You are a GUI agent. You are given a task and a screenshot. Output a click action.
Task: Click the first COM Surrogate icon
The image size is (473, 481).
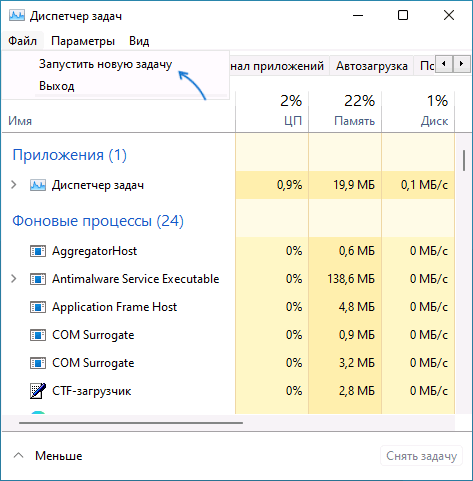point(38,335)
